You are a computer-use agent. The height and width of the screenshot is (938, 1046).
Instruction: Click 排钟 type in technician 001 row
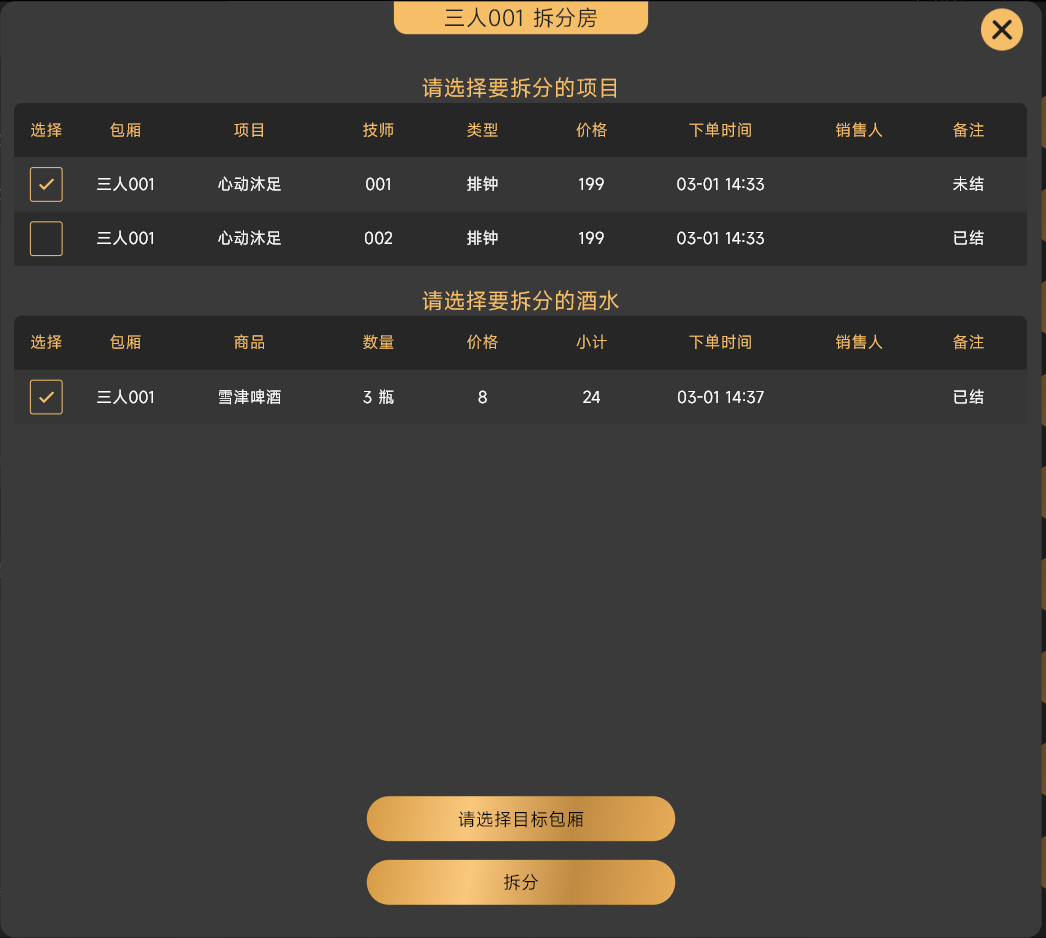click(482, 184)
